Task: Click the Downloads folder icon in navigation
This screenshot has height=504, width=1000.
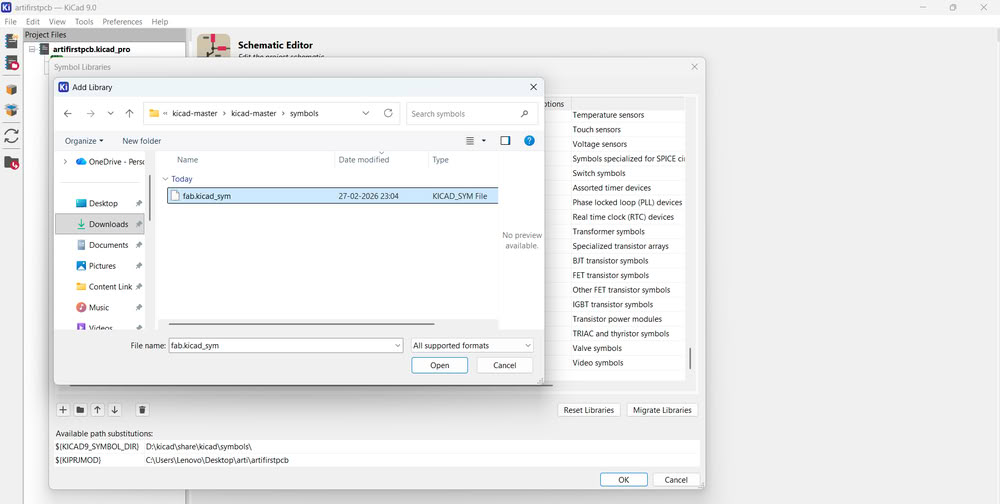Action: click(x=81, y=224)
